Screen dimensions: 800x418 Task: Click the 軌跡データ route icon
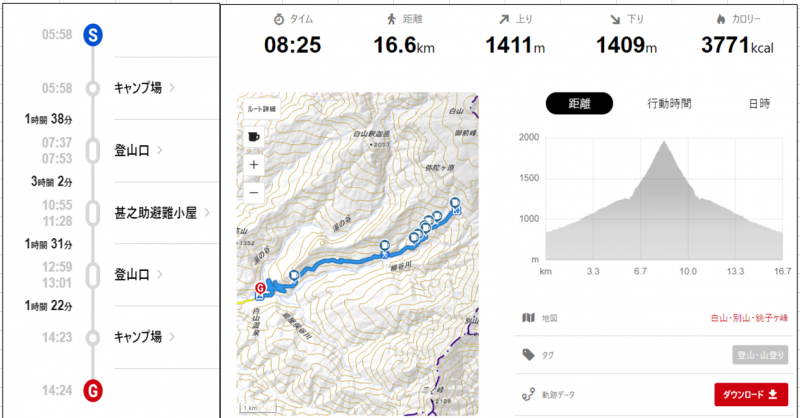(x=528, y=395)
